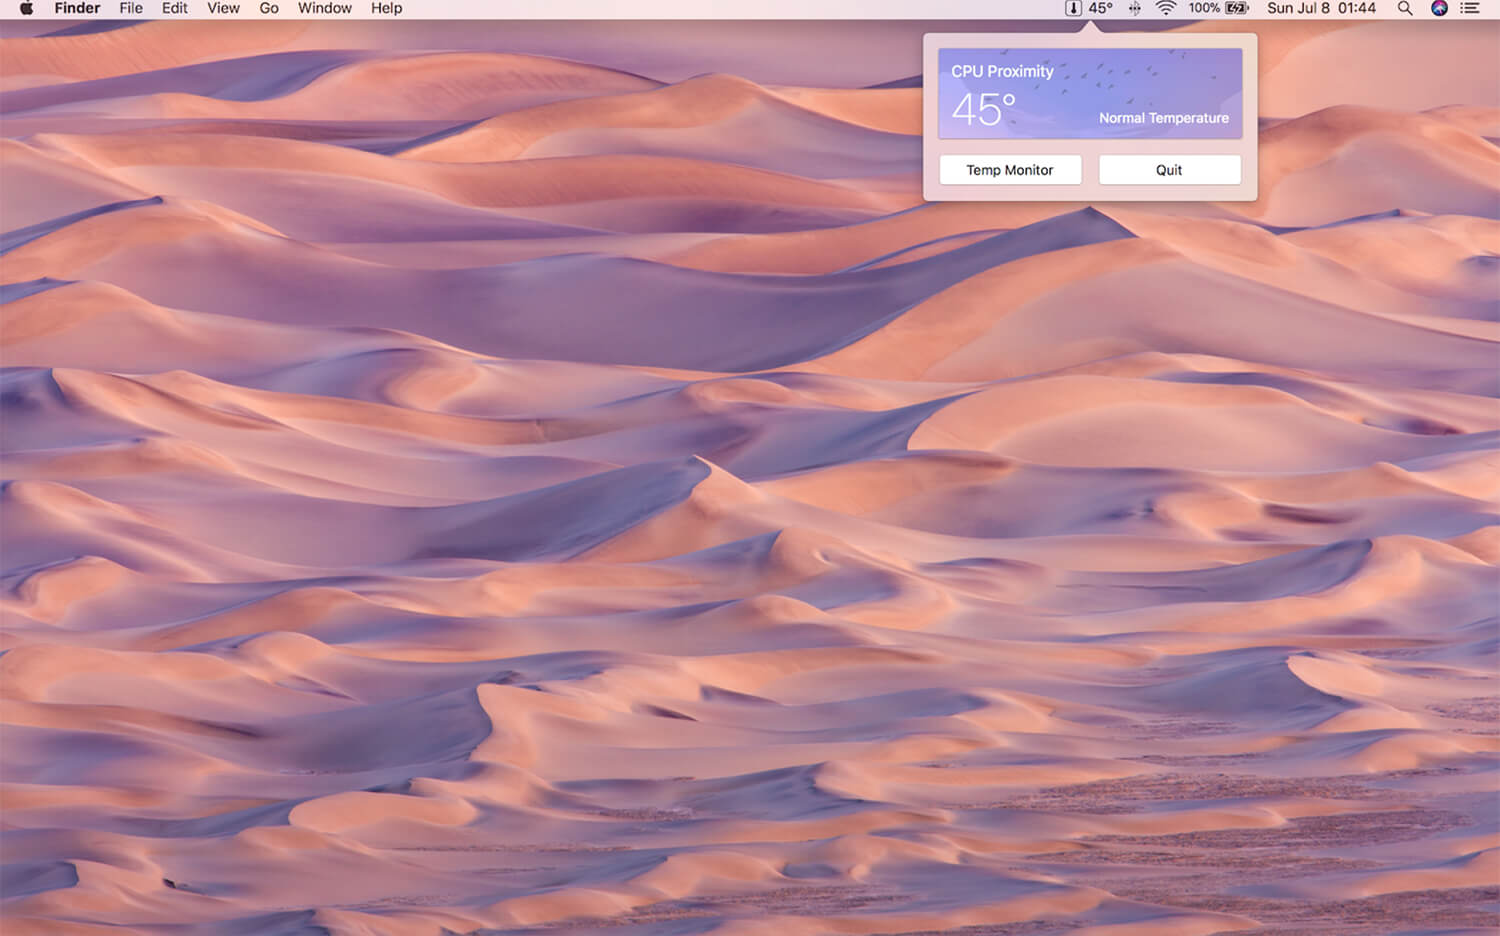Open the View menu
Screen dimensions: 1500x936
click(x=223, y=8)
